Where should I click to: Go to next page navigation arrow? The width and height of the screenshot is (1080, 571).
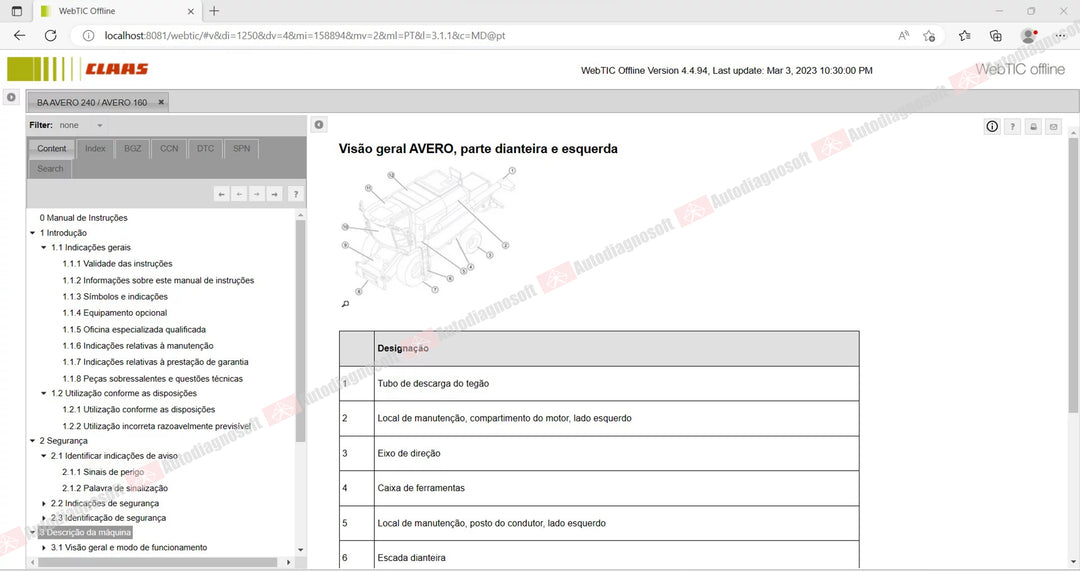click(256, 194)
